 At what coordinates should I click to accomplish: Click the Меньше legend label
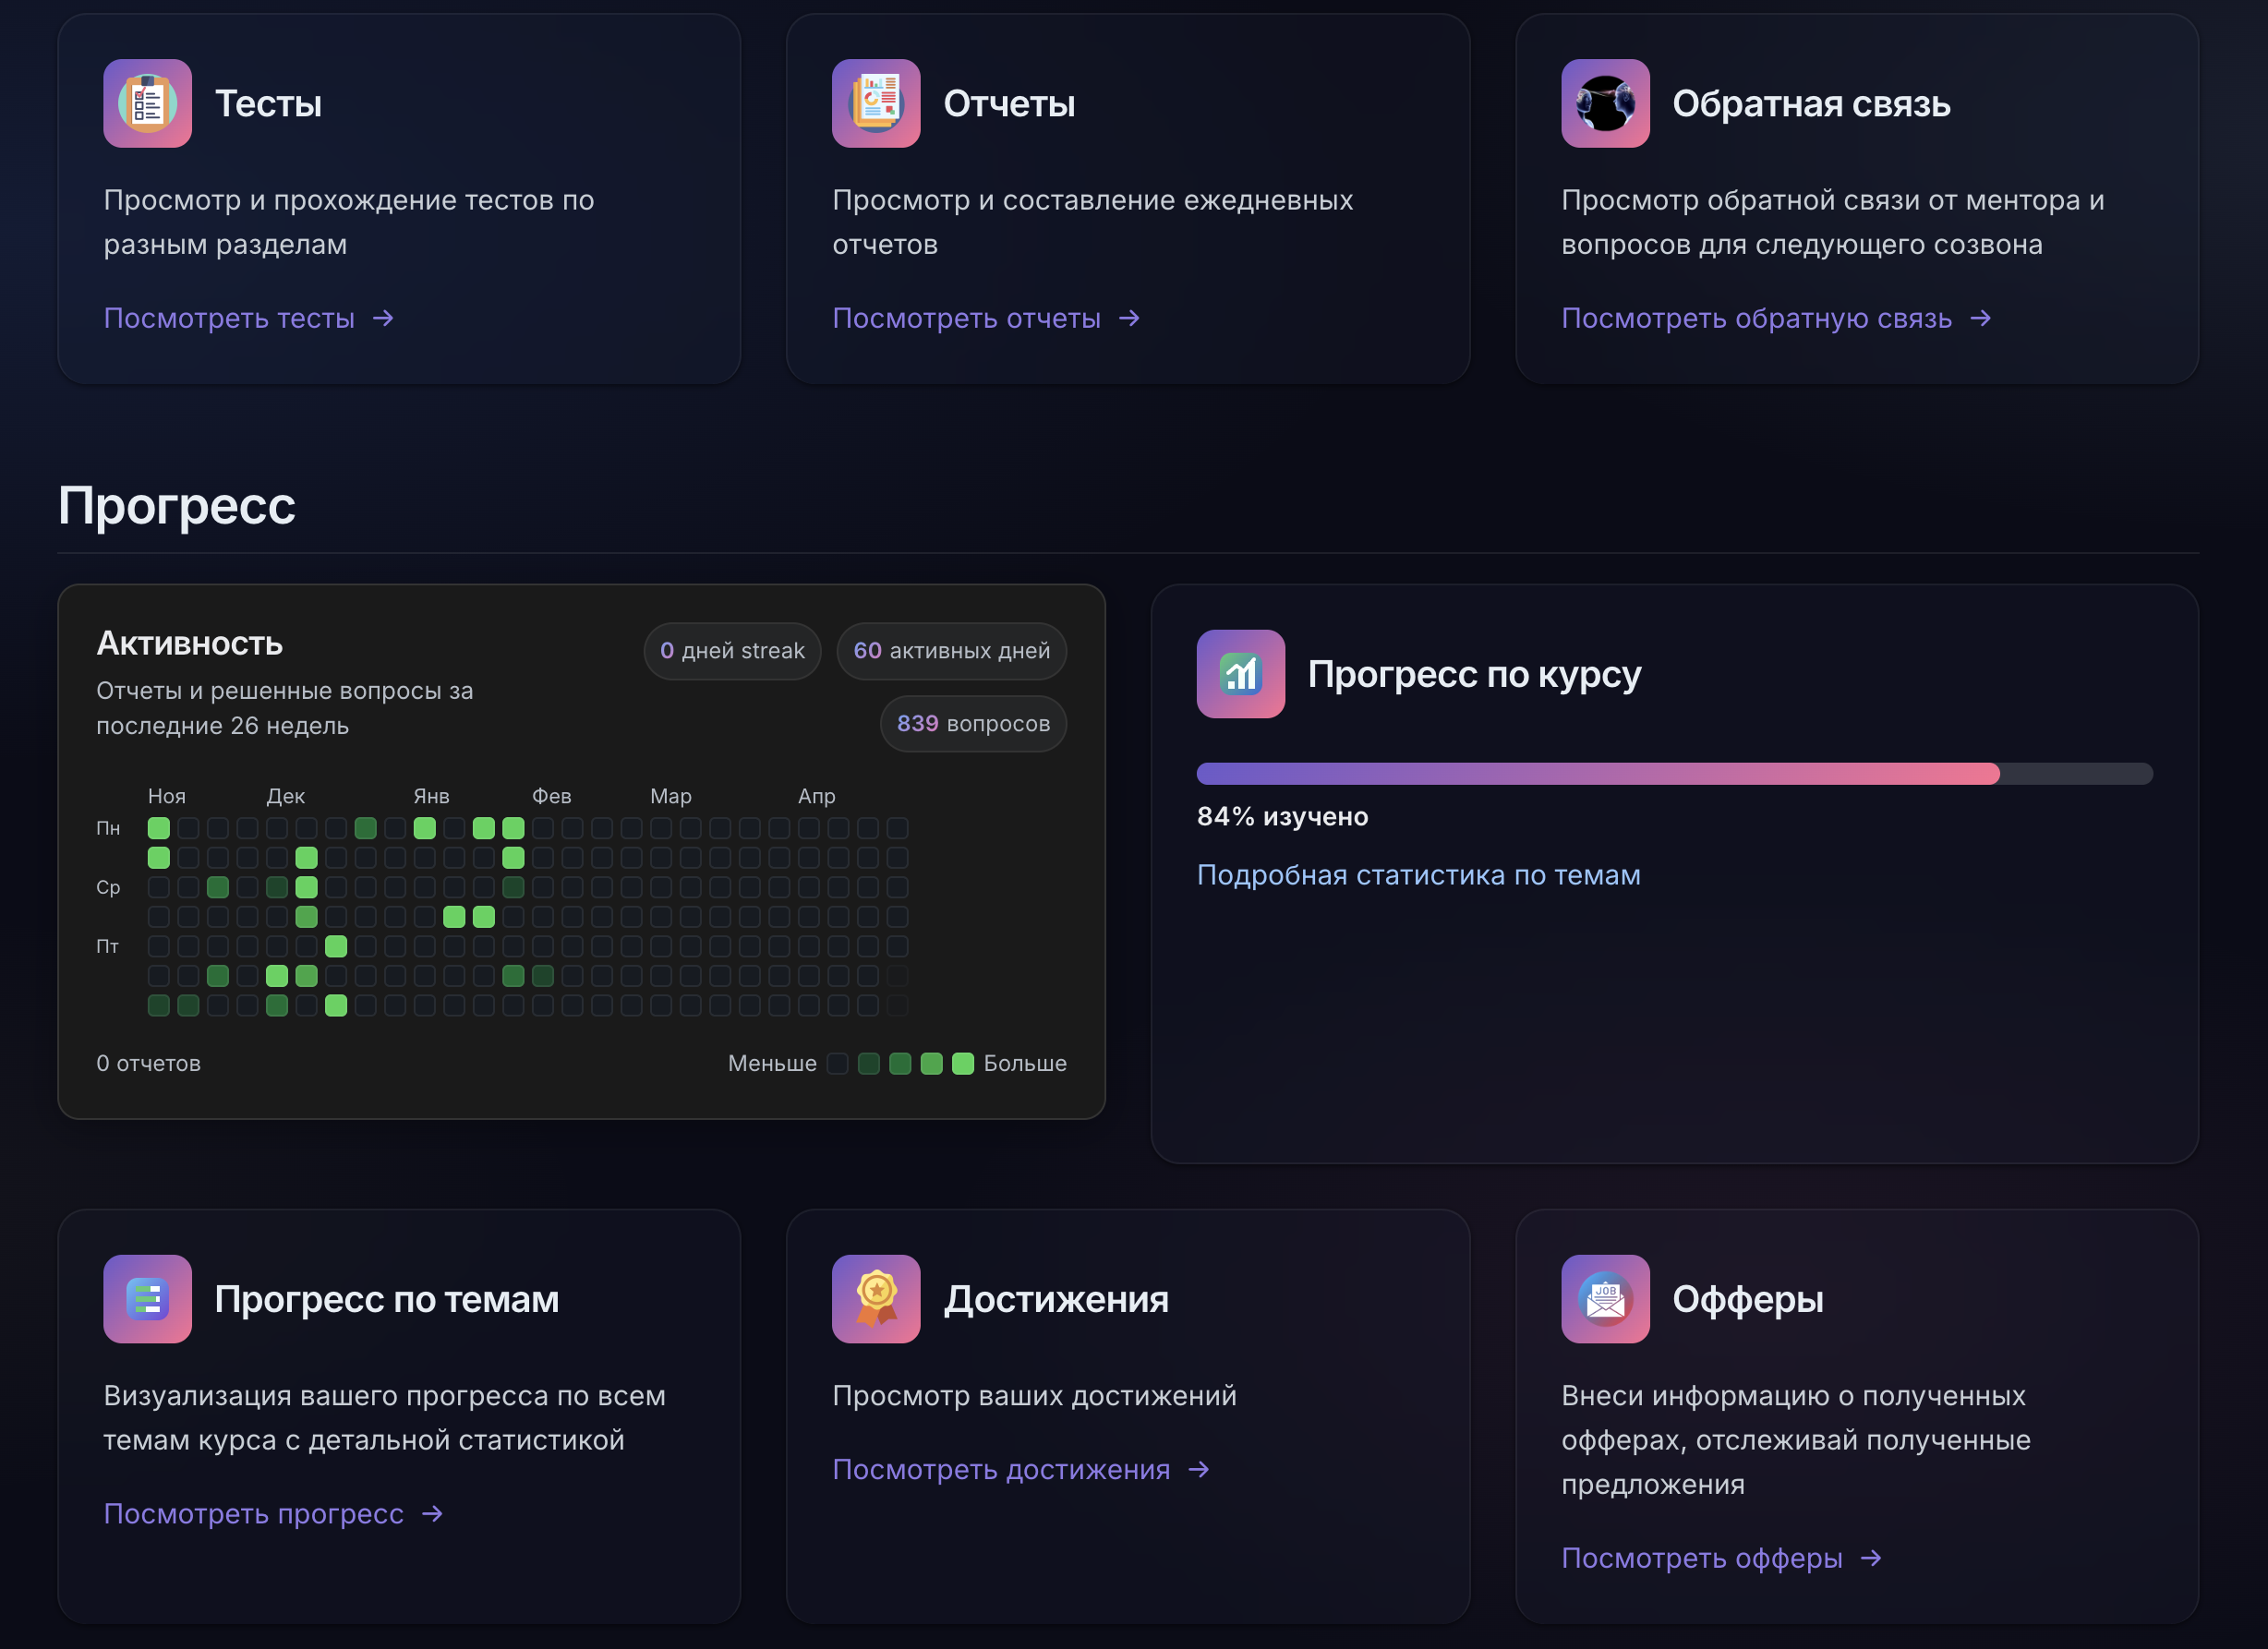tap(772, 1064)
